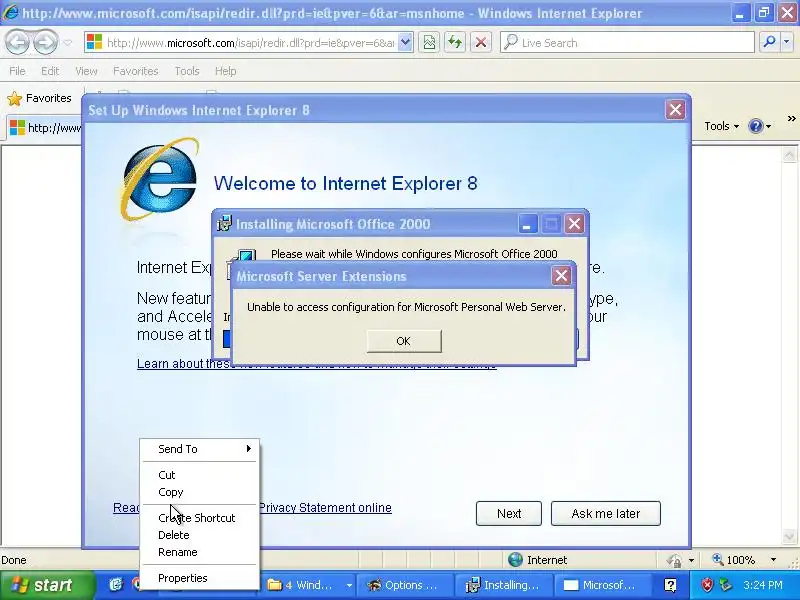Click the 100% zoom level button

(x=734, y=560)
